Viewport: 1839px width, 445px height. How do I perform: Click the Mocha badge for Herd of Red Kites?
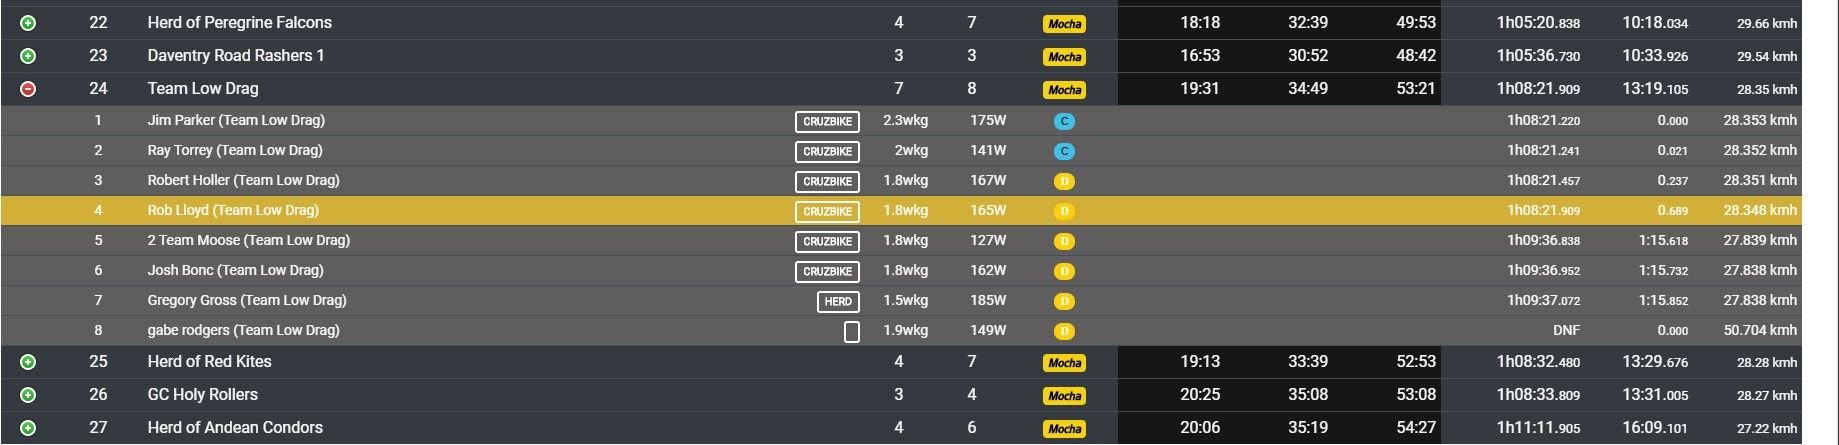pos(1064,363)
